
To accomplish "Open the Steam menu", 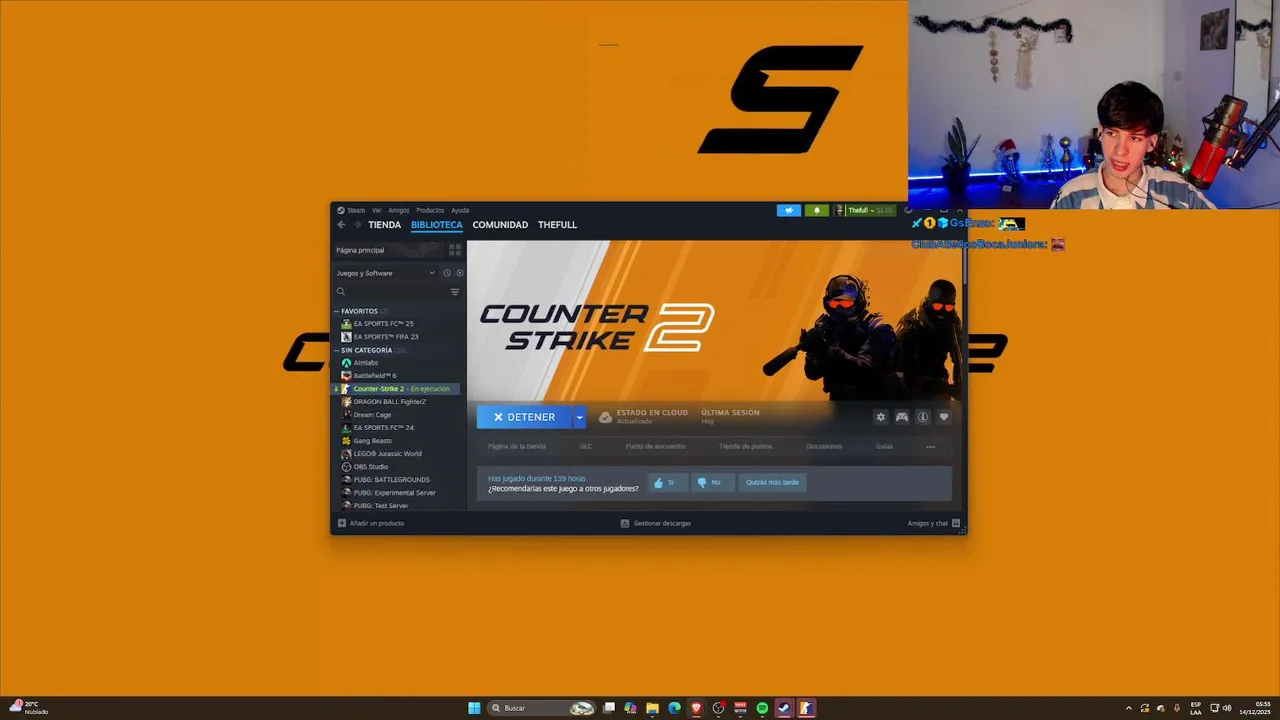I will point(351,210).
